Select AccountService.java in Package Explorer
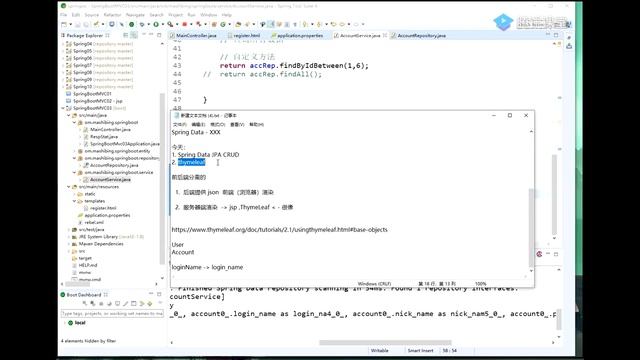Screen dimensions: 640x360 (110, 180)
